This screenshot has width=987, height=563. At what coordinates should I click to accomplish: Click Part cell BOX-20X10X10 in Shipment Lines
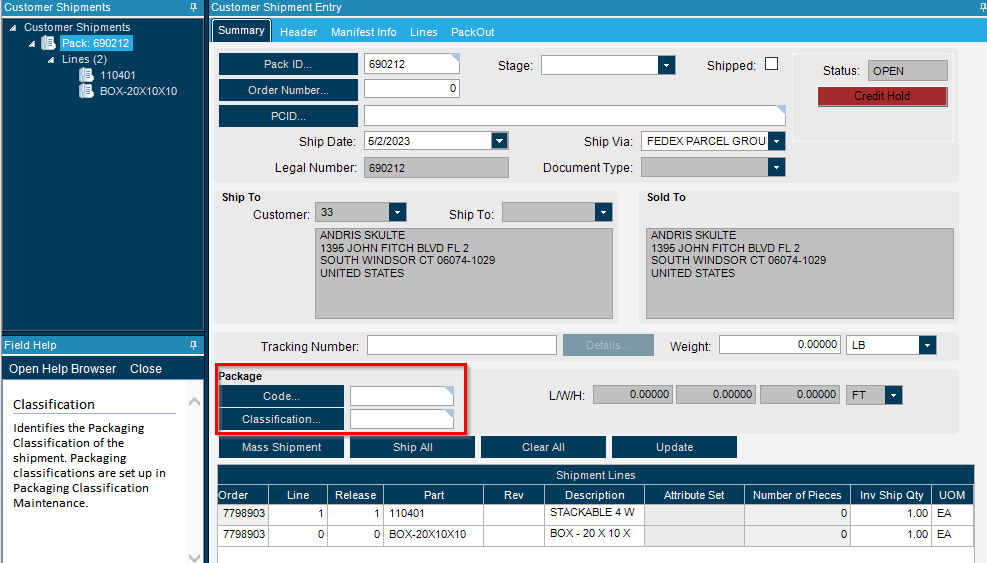434,535
